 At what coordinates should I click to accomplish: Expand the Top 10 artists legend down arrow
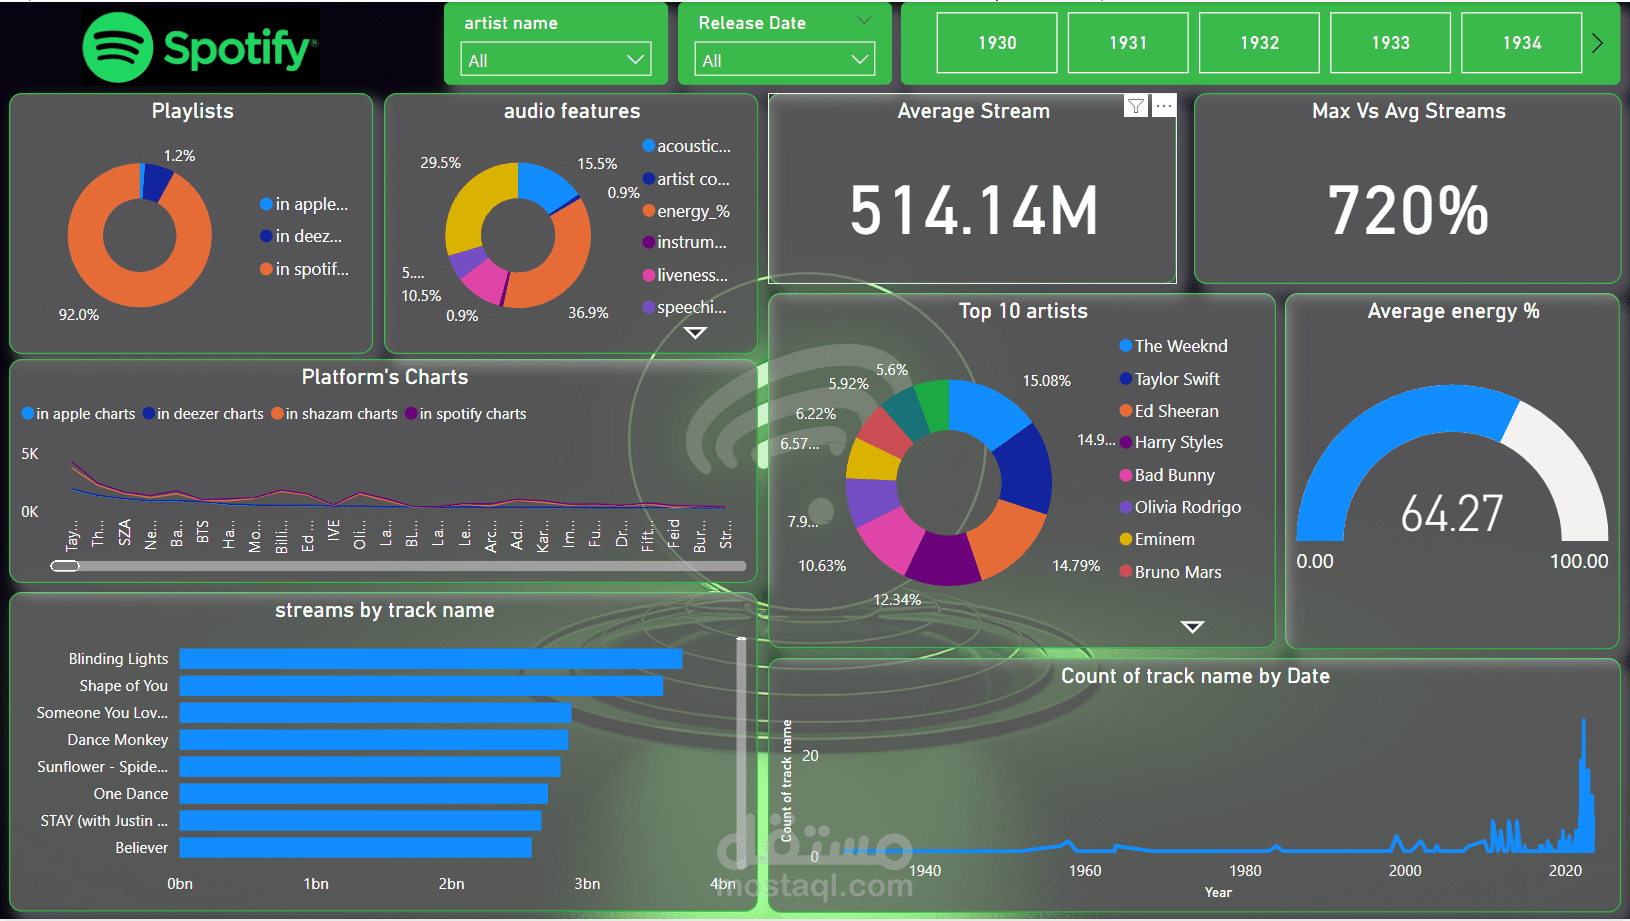1192,627
